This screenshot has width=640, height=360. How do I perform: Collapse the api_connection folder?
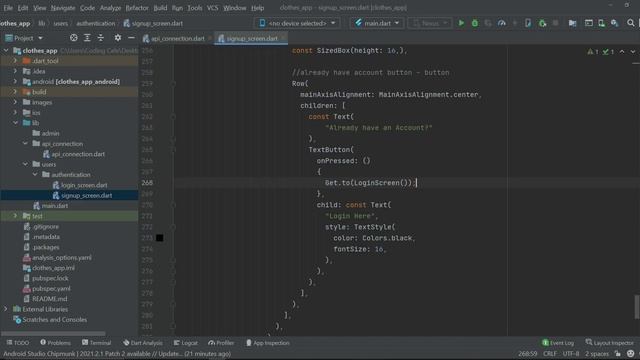pyautogui.click(x=25, y=144)
